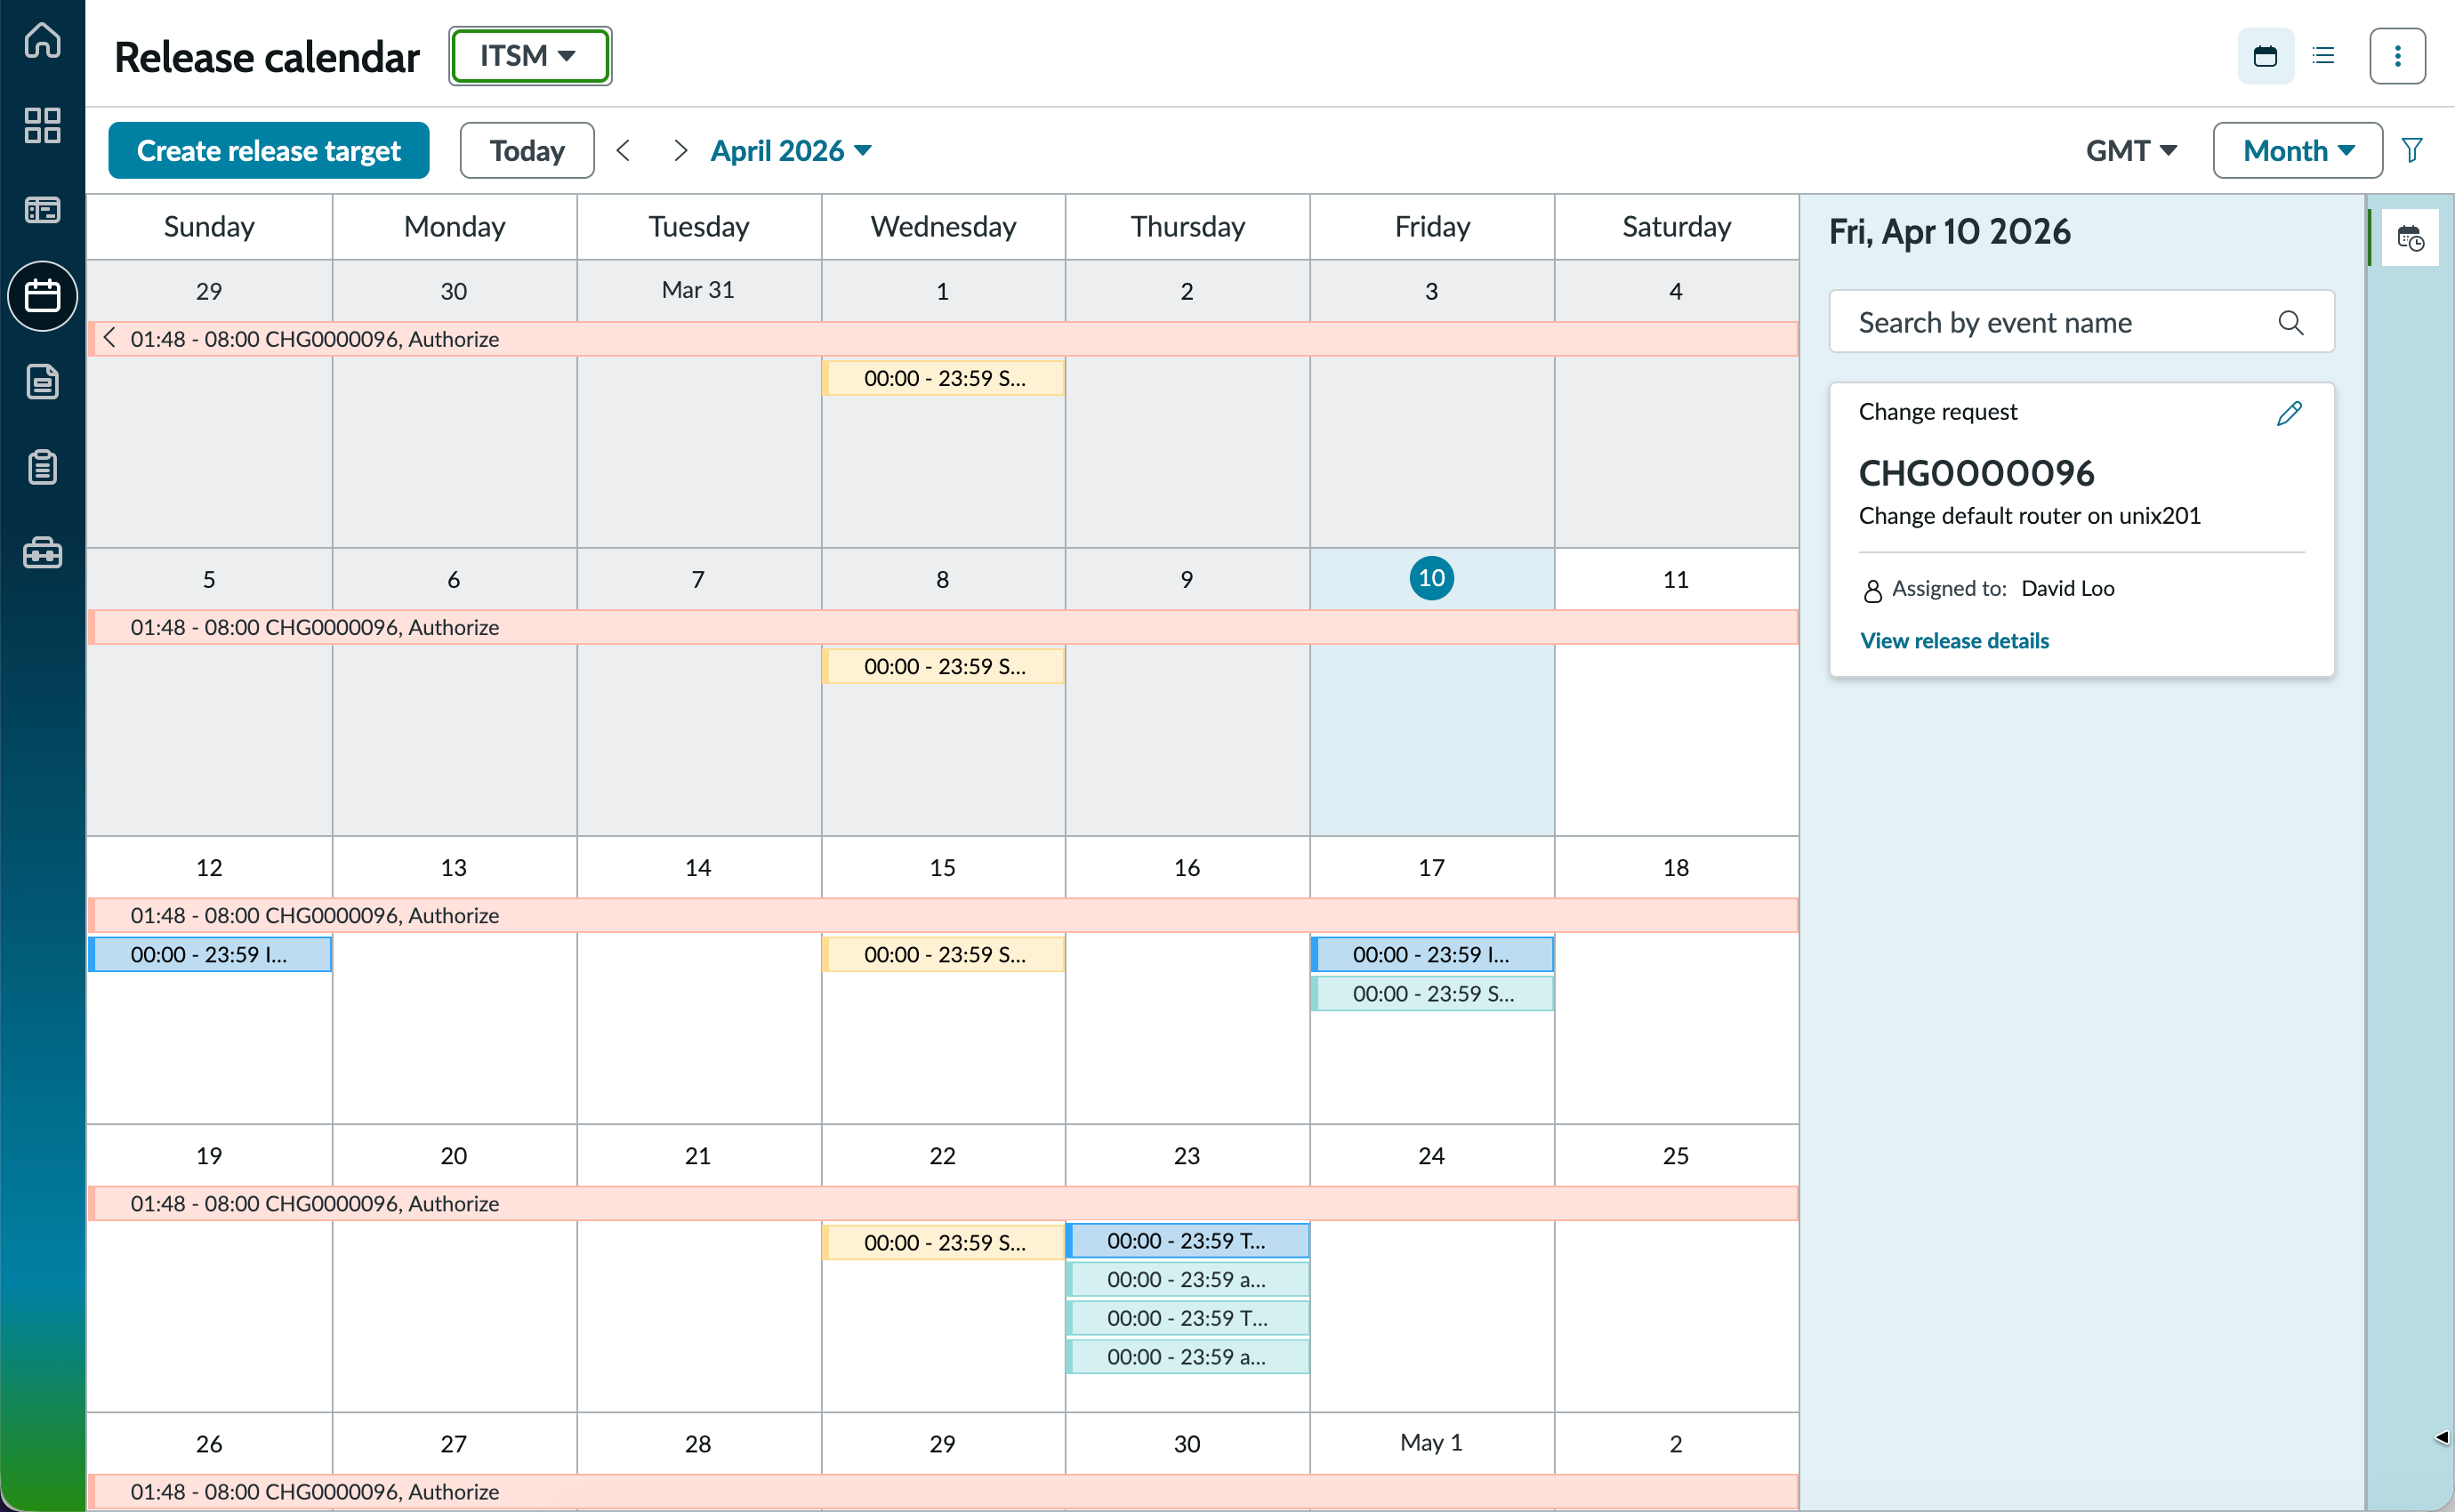
Task: Click Create release target button
Action: [269, 151]
